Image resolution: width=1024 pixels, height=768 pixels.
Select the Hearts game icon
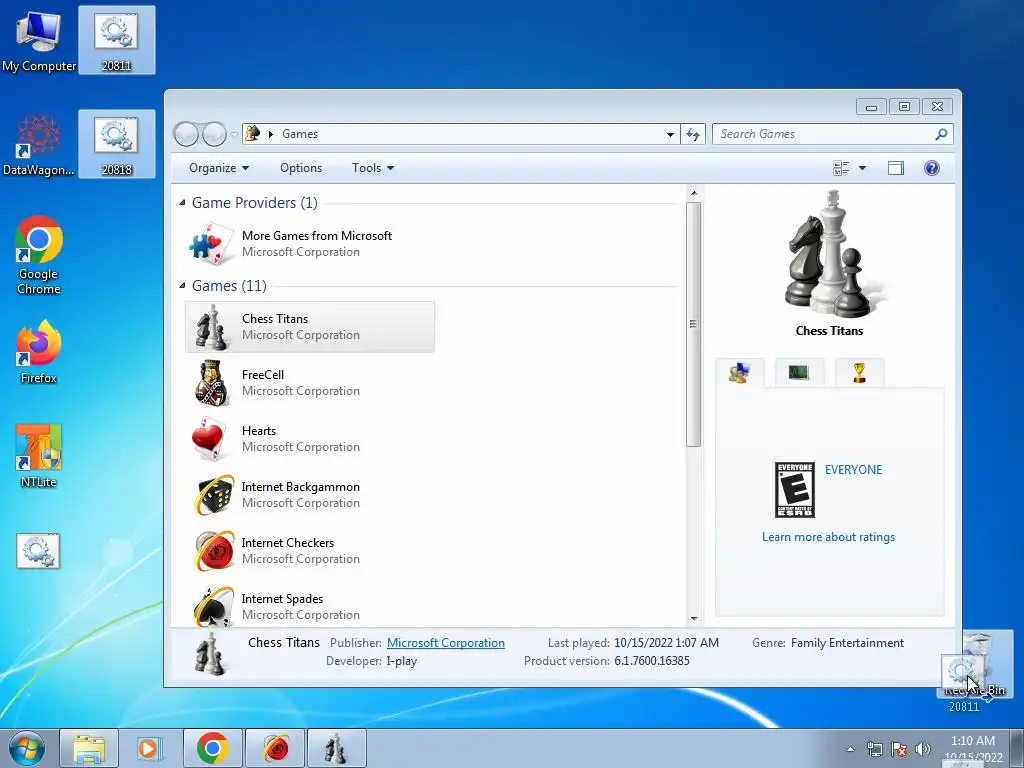(209, 440)
